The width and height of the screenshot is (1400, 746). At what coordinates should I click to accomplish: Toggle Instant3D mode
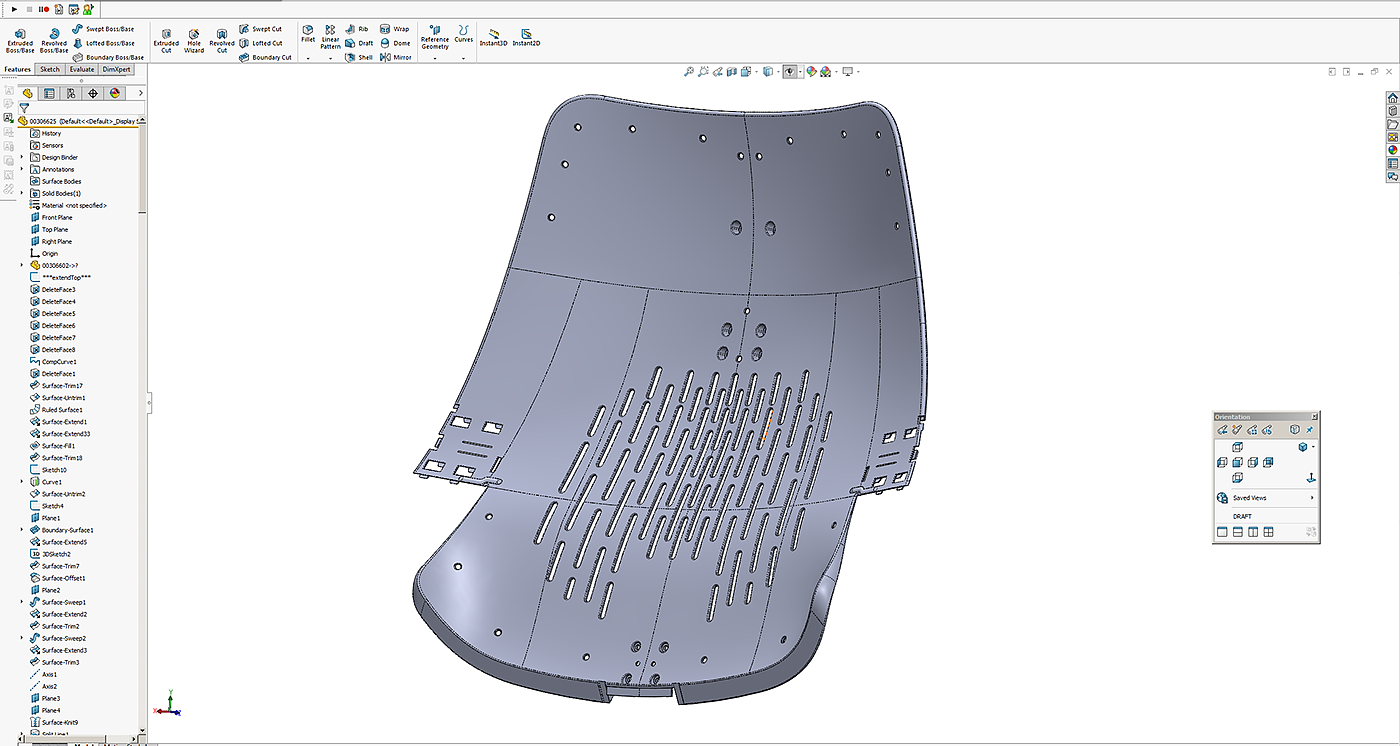pyautogui.click(x=494, y=38)
